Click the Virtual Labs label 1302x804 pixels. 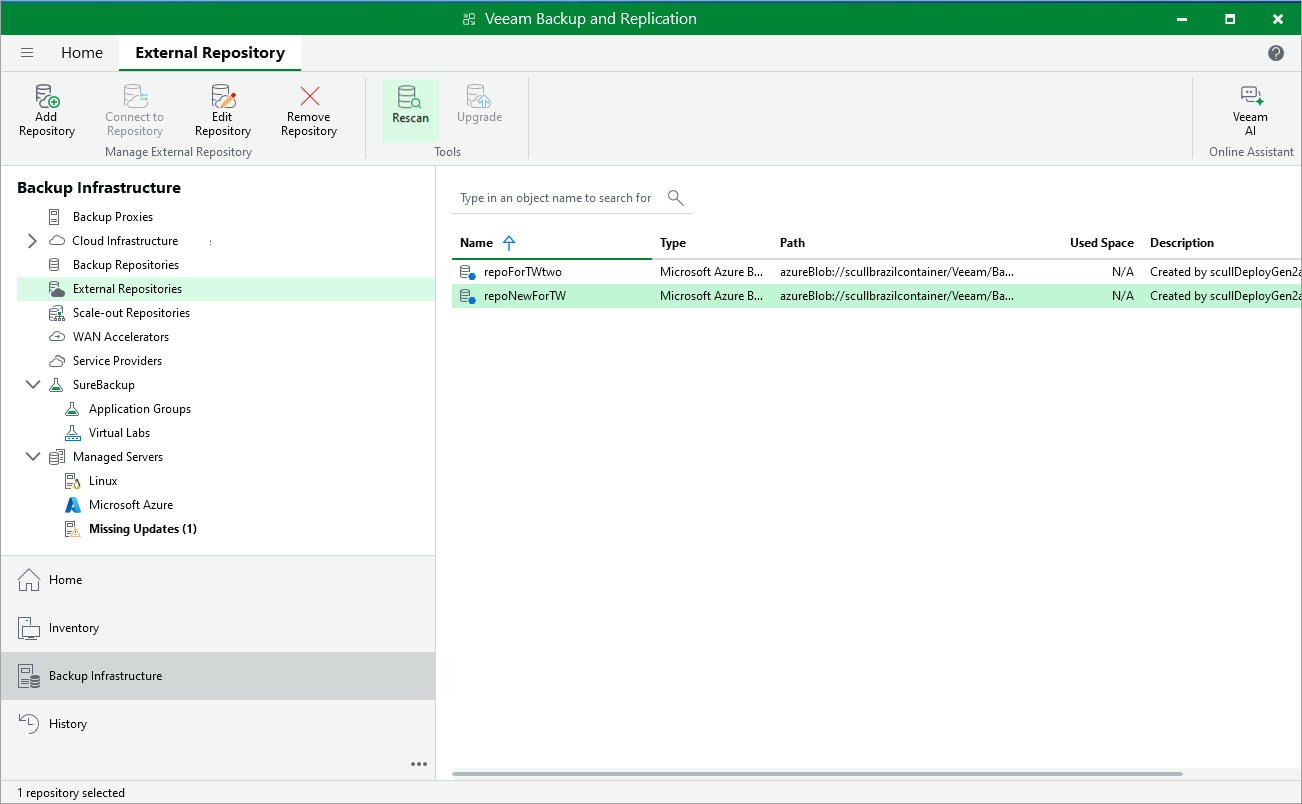pos(120,433)
